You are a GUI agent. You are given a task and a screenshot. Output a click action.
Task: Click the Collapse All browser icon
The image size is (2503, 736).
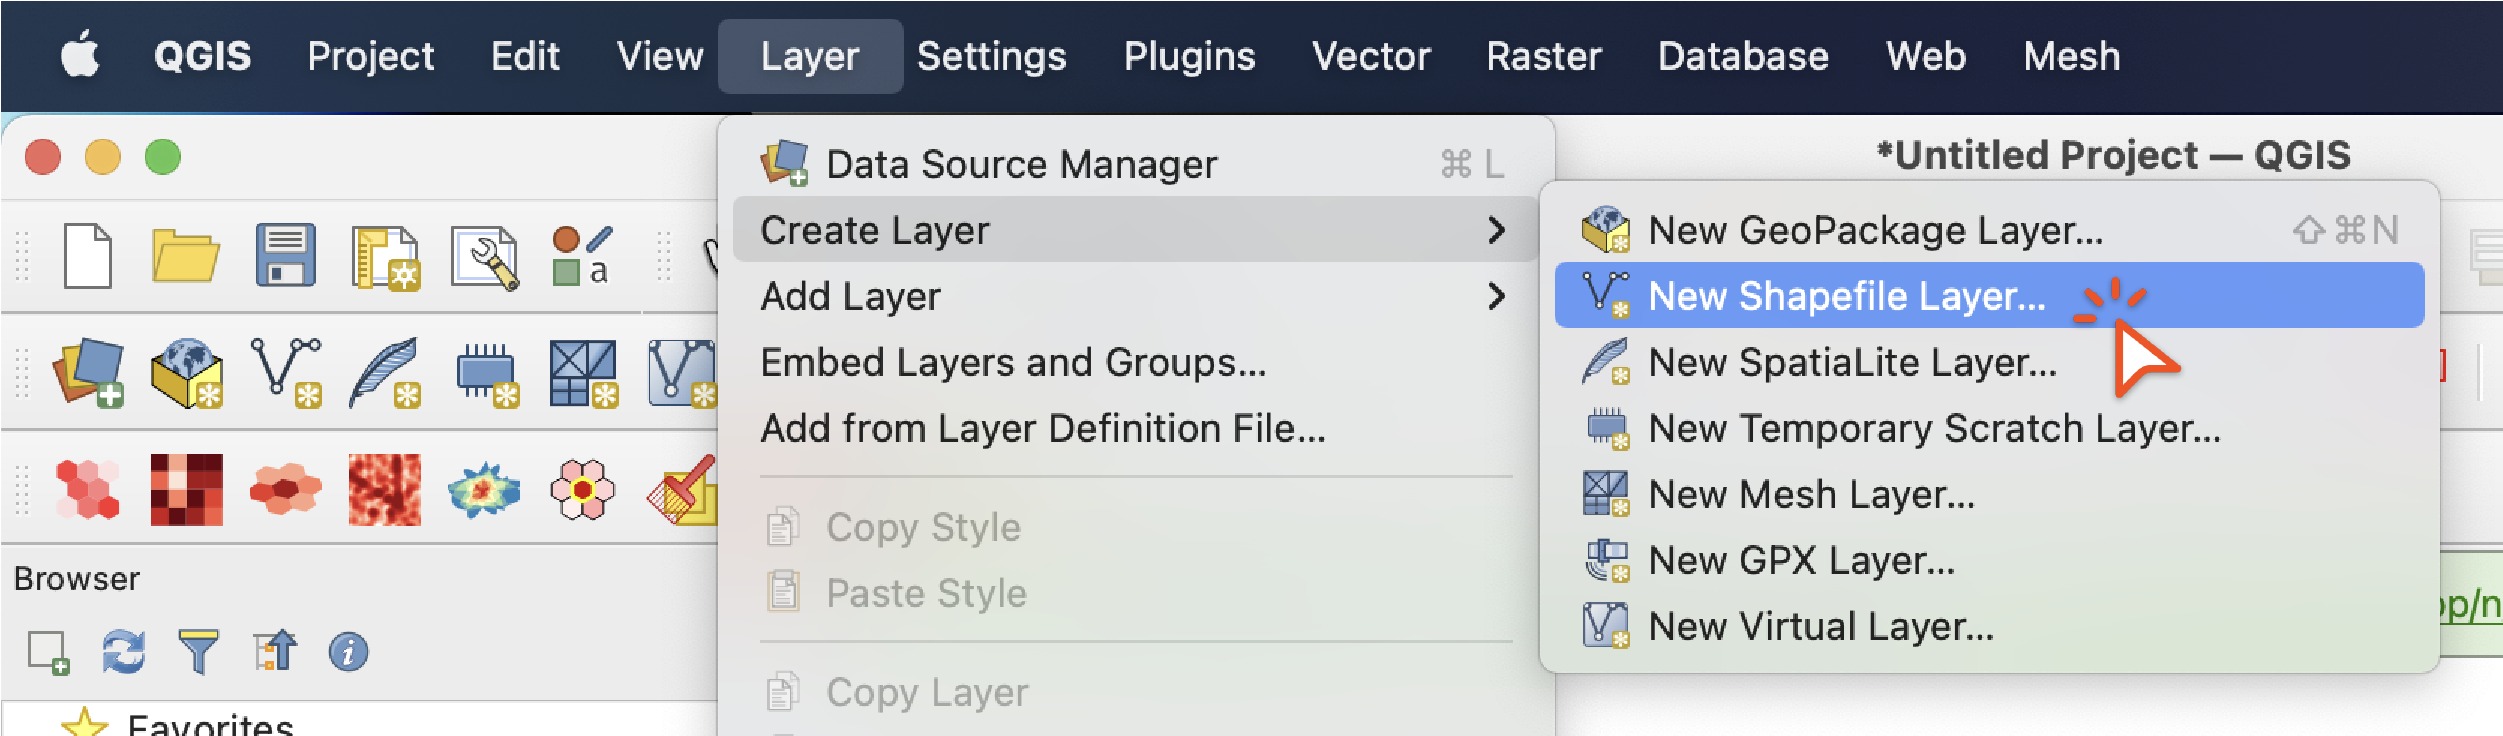274,651
